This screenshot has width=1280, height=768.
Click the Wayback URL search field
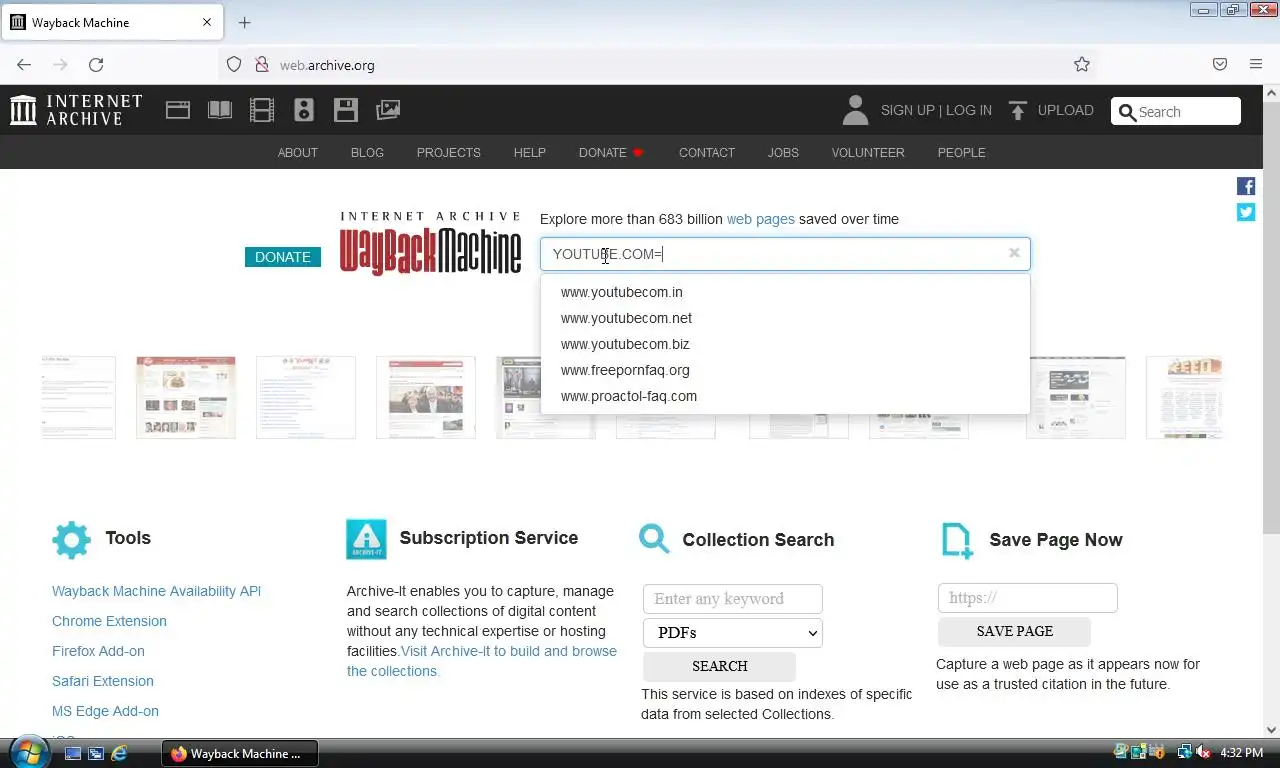[x=785, y=254]
